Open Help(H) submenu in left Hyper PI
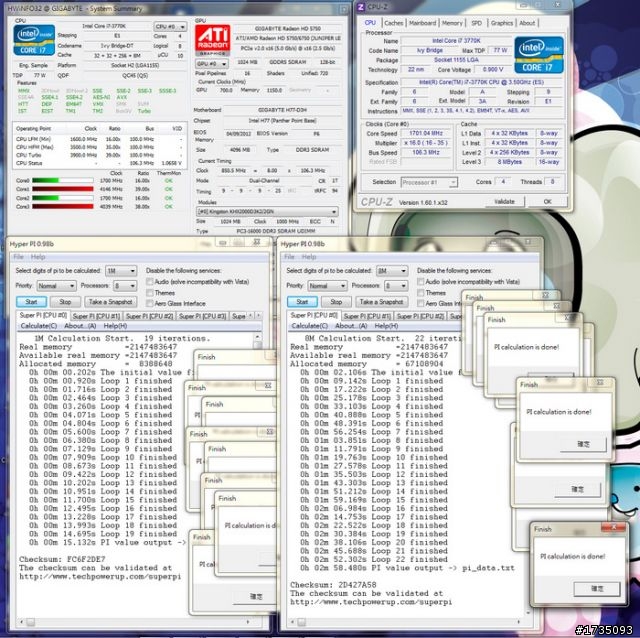Viewport: 640px width, 638px height. coord(115,326)
